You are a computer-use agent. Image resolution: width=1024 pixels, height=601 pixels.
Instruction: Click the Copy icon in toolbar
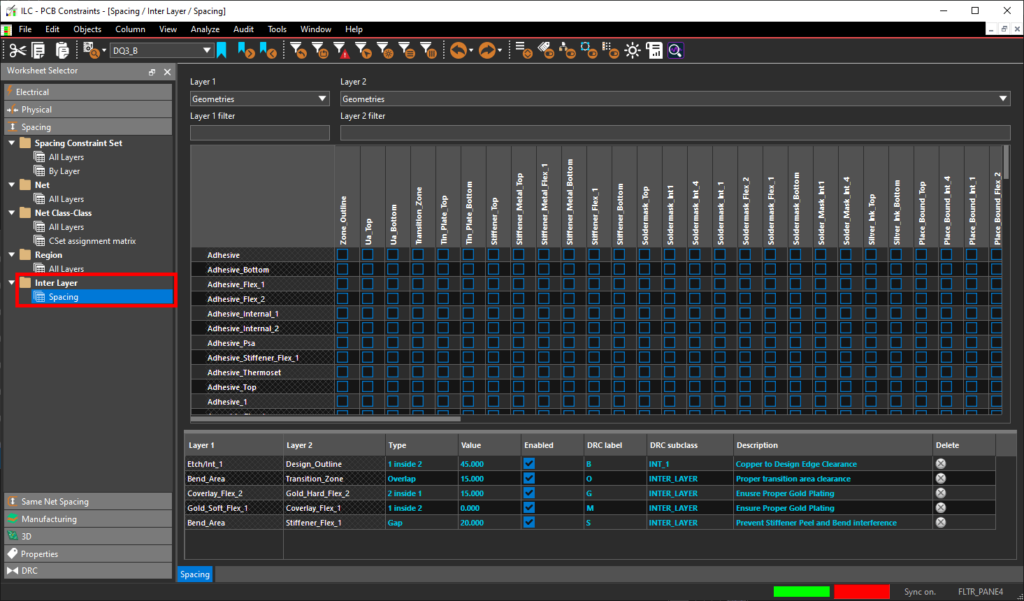pos(39,50)
